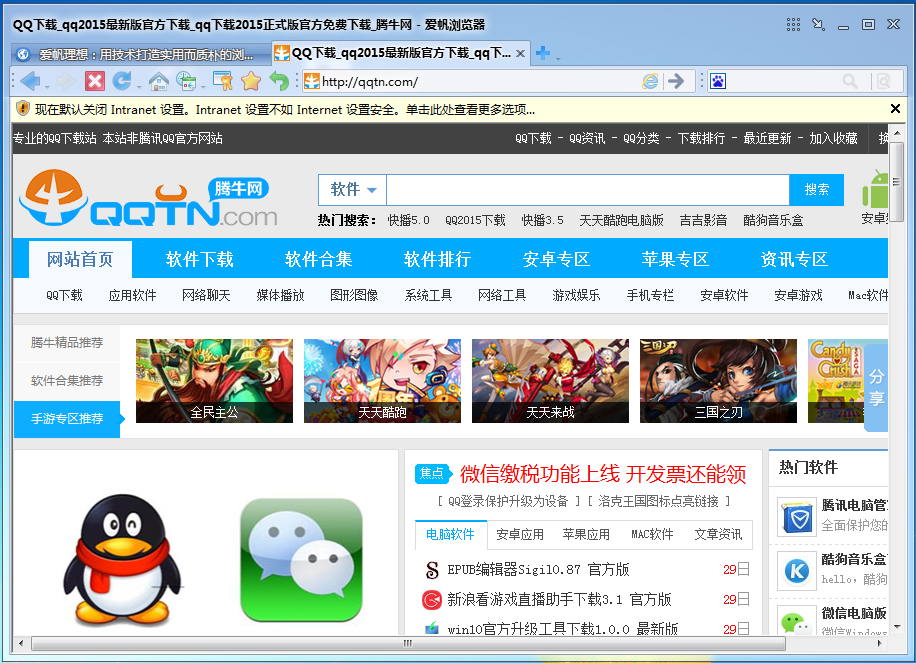Click the green undo closed tab icon
The height and width of the screenshot is (663, 916).
pos(279,81)
